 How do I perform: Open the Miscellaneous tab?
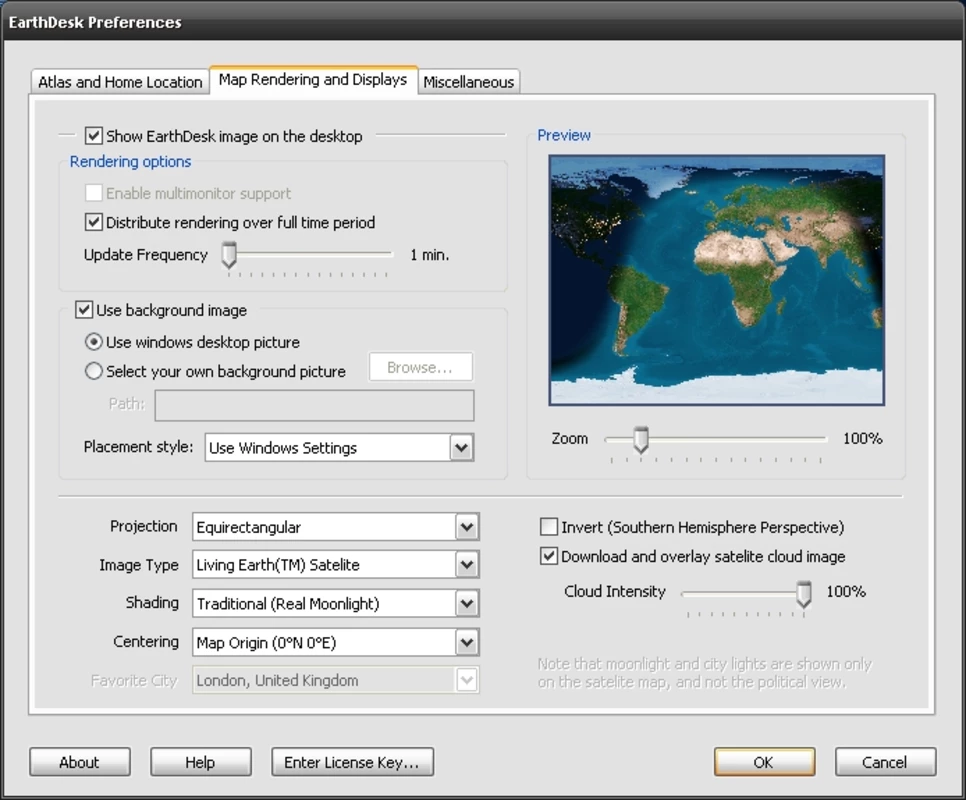point(469,81)
